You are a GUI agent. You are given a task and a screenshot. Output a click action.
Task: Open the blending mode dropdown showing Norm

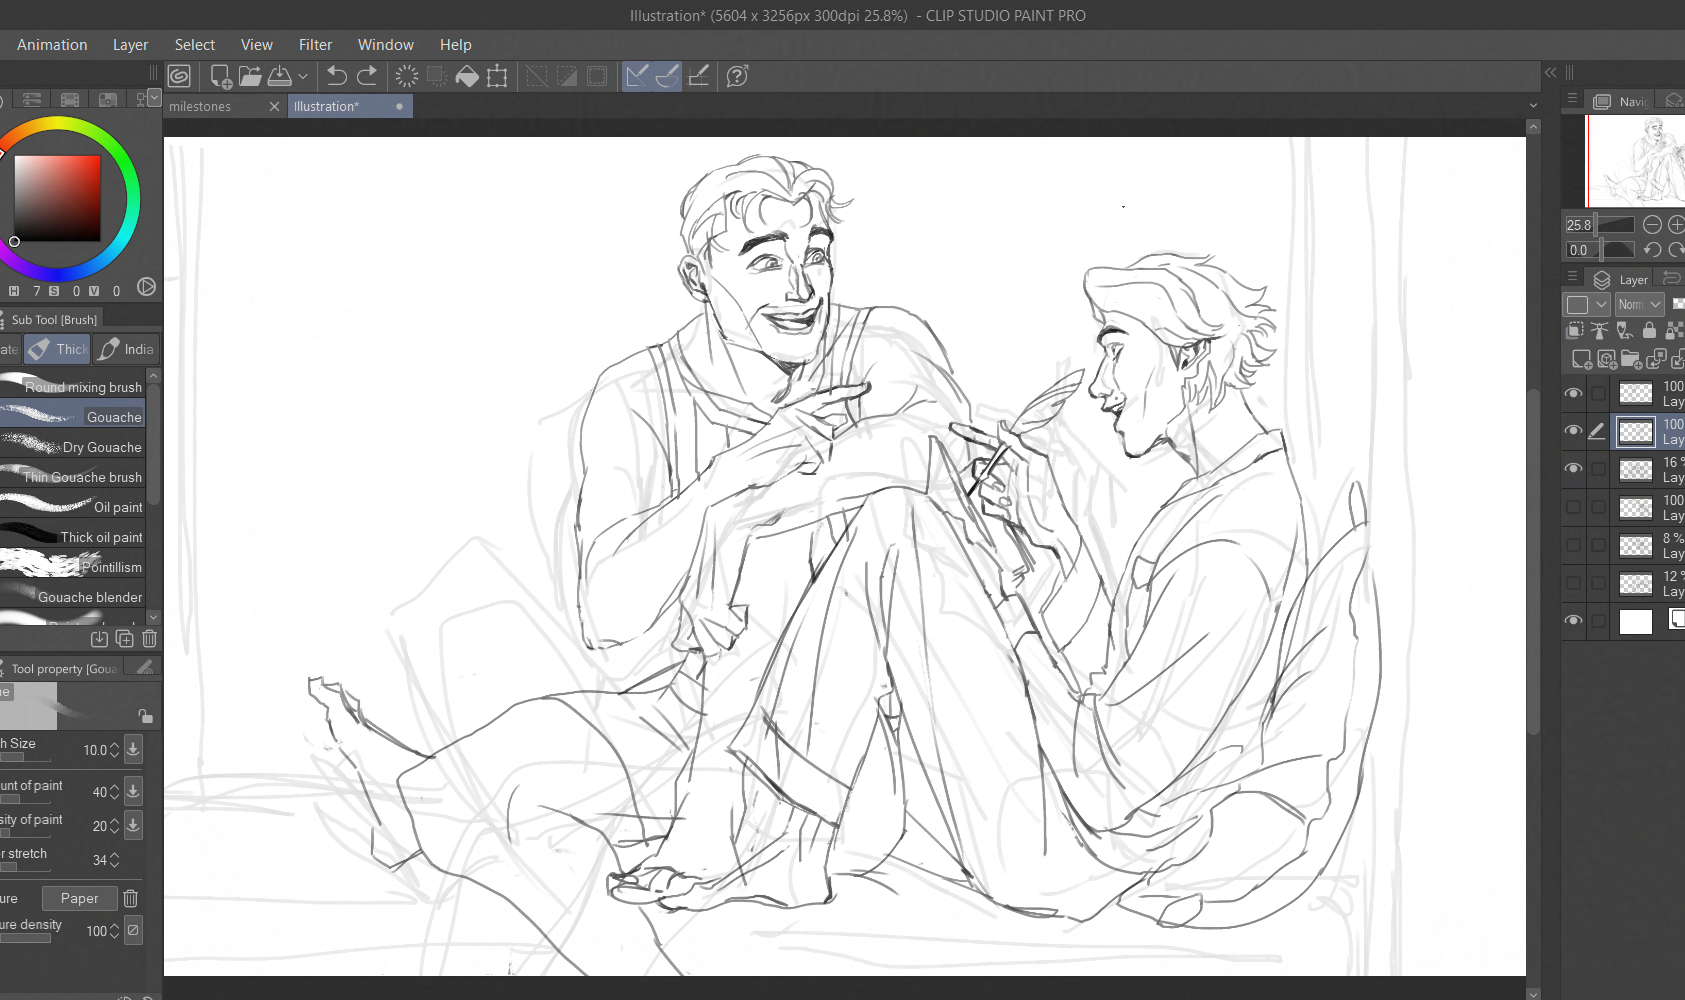click(1639, 304)
